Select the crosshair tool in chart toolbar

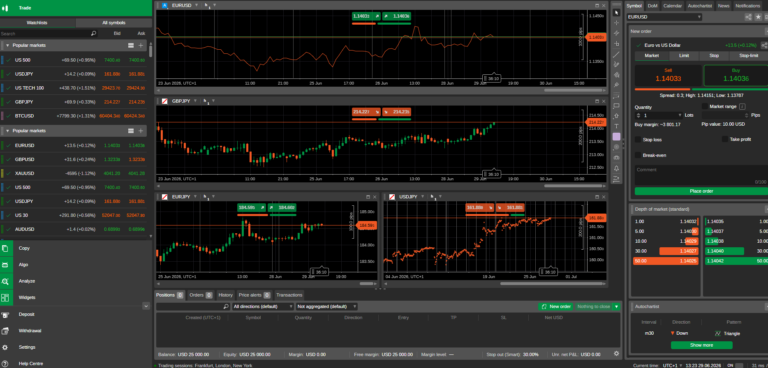616,23
